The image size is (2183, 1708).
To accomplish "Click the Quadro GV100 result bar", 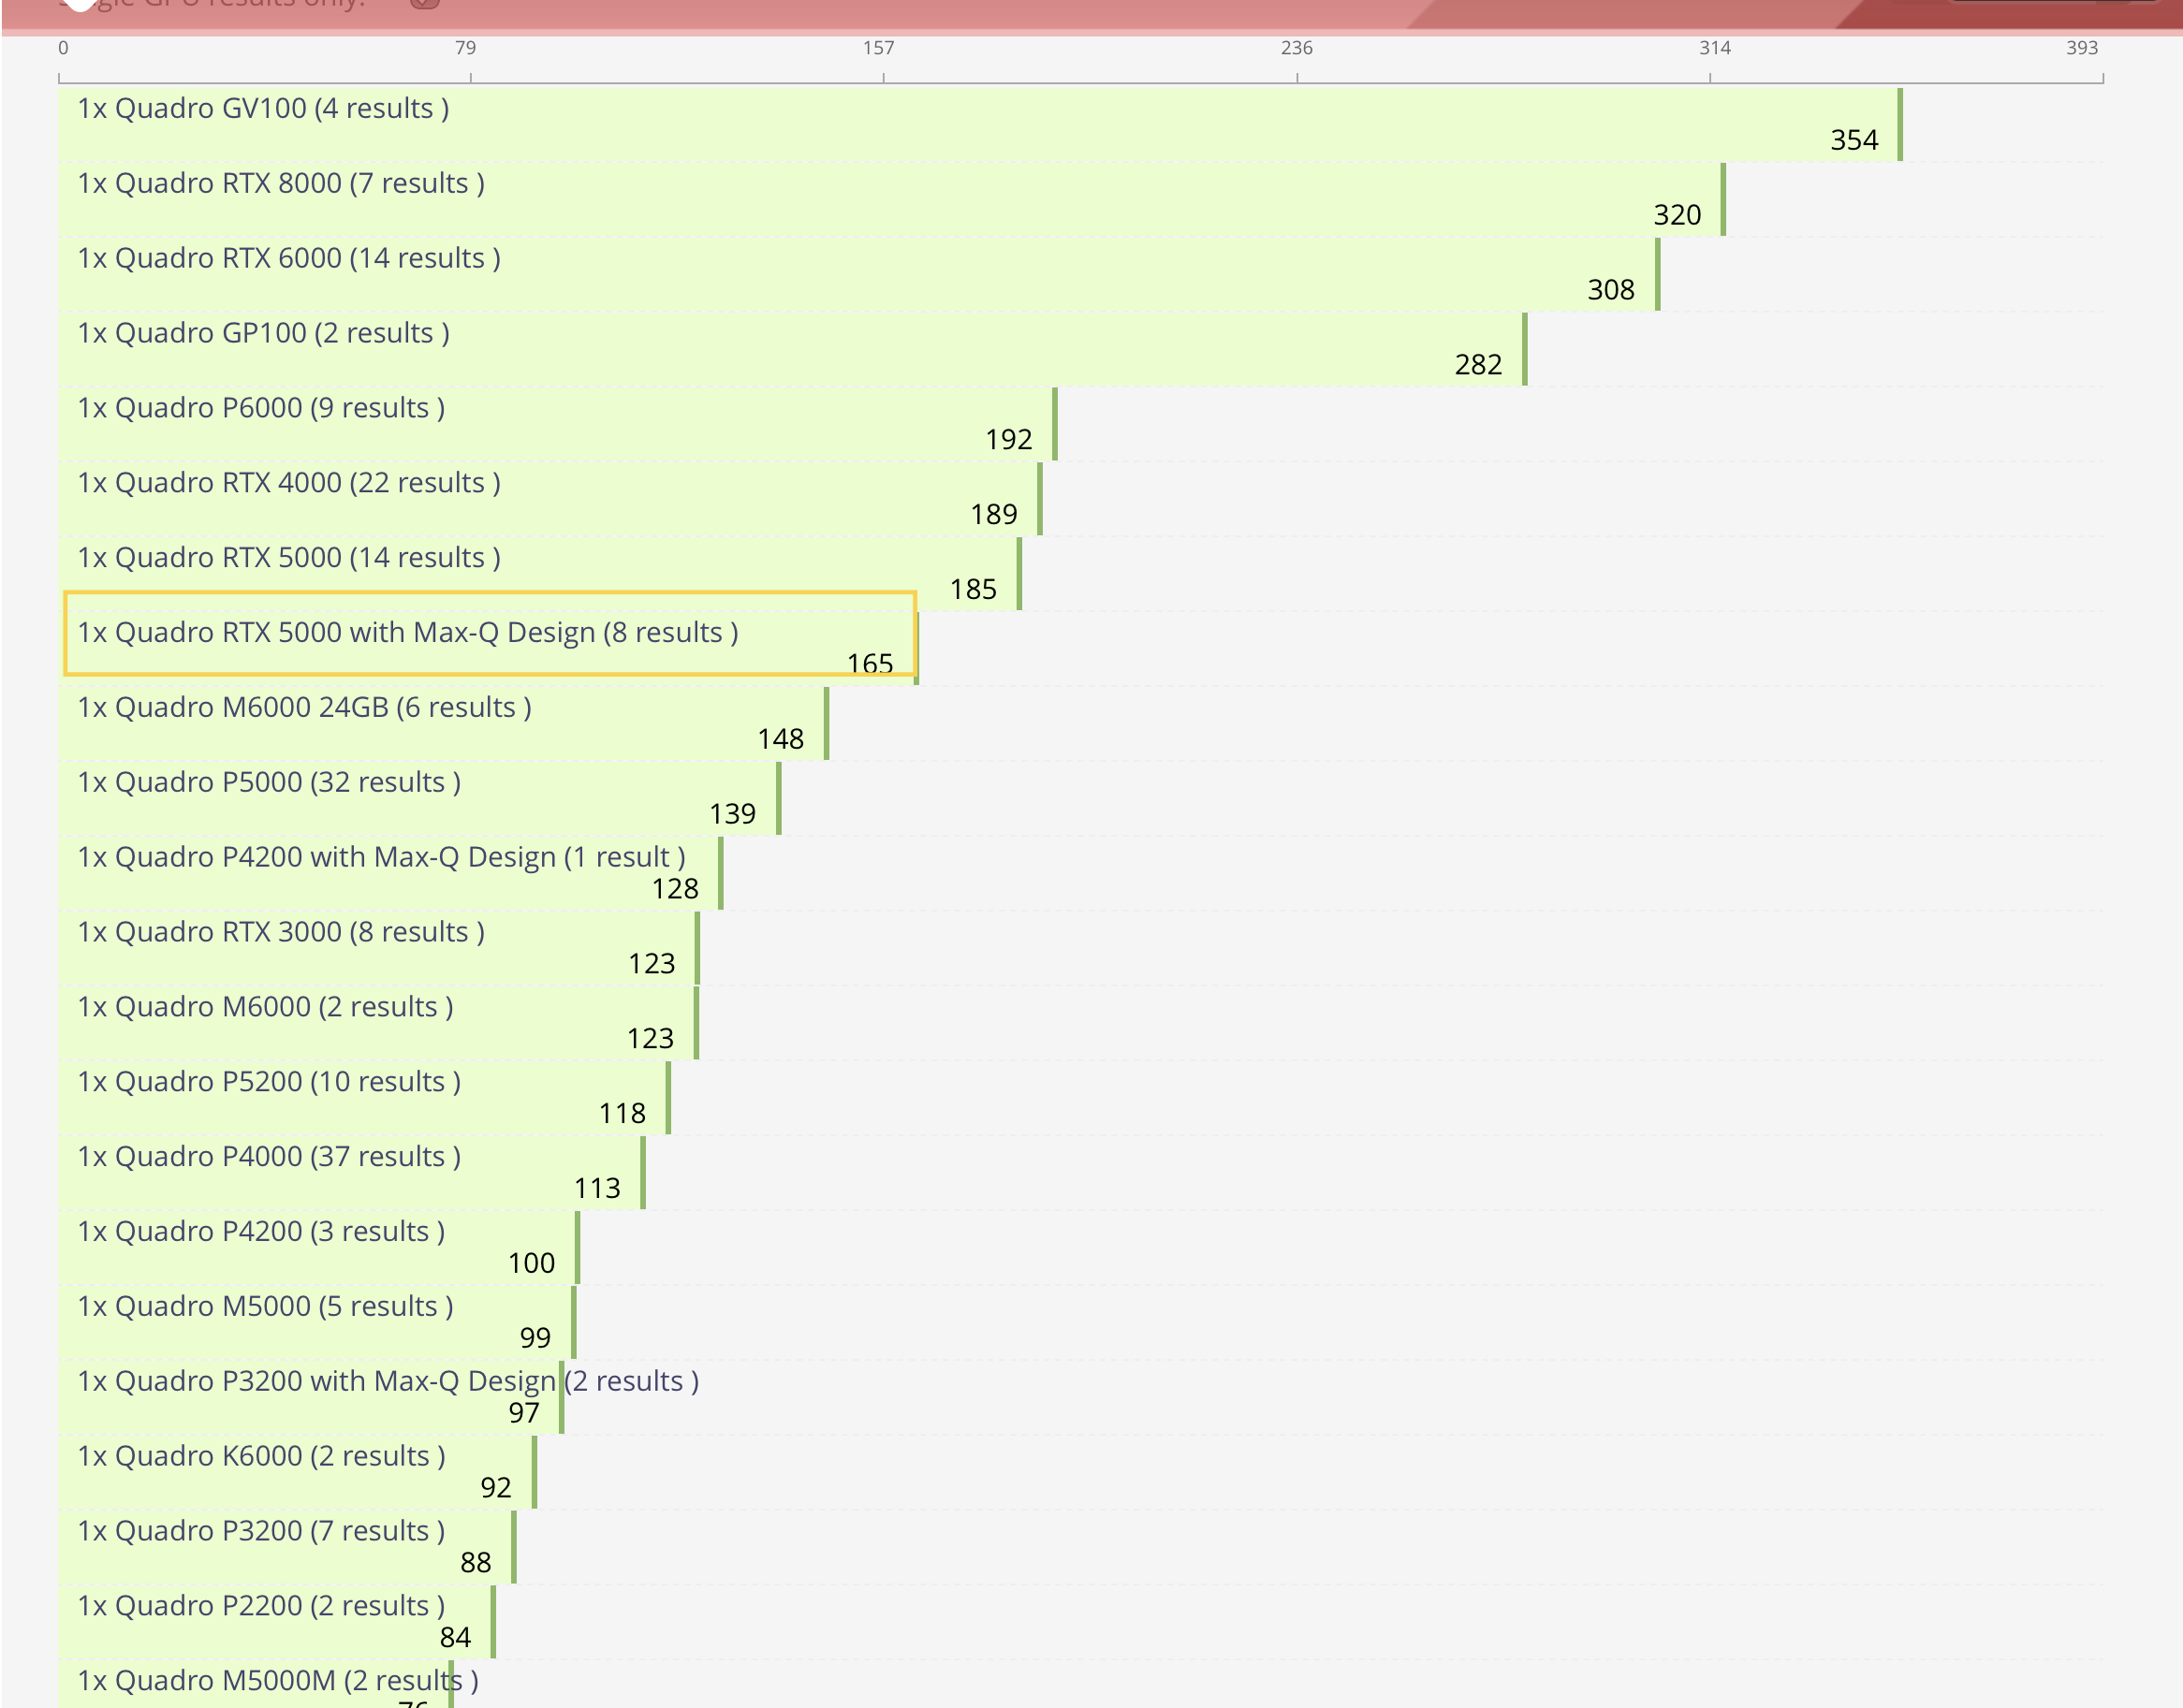I will click(x=262, y=108).
